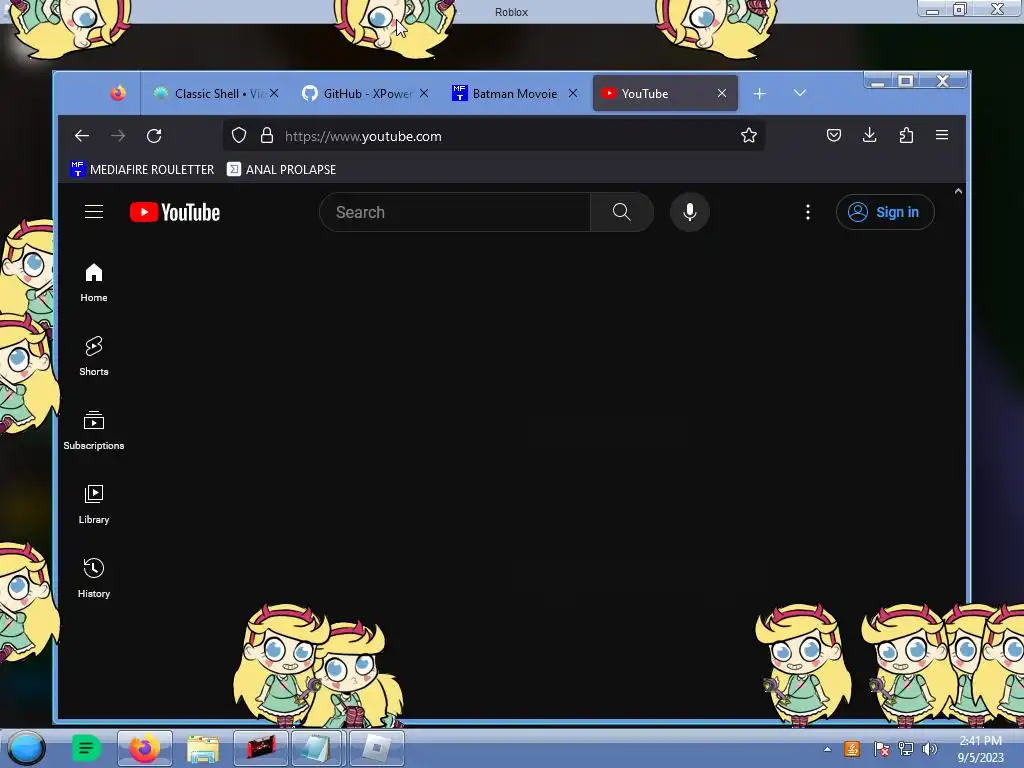Screen dimensions: 1024x768
Task: Click the search magnifier button
Action: click(x=622, y=212)
